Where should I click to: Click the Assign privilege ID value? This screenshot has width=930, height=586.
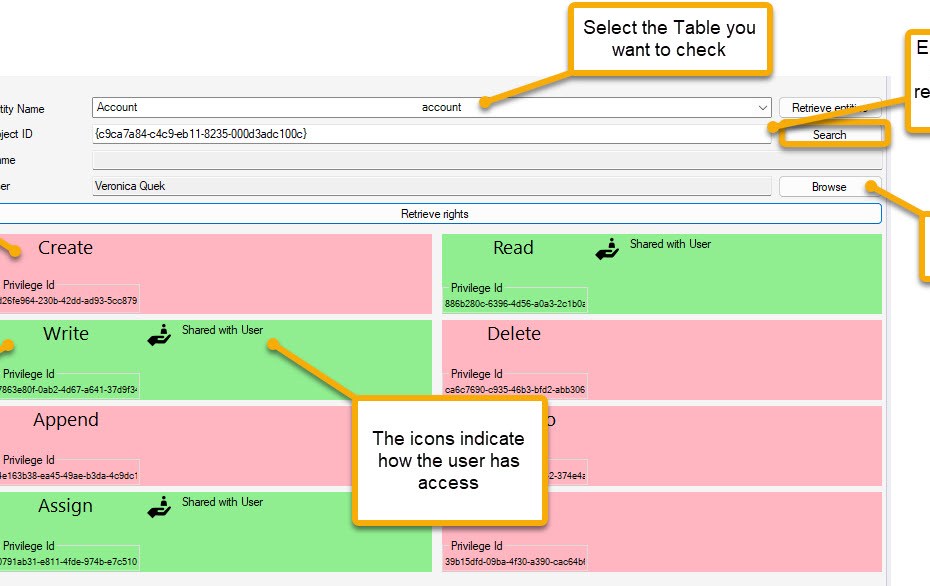68,562
